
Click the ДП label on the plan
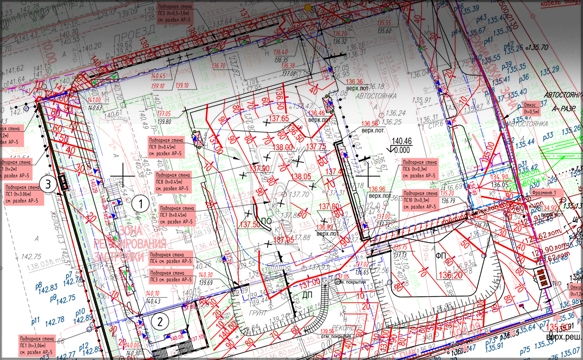tap(307, 295)
